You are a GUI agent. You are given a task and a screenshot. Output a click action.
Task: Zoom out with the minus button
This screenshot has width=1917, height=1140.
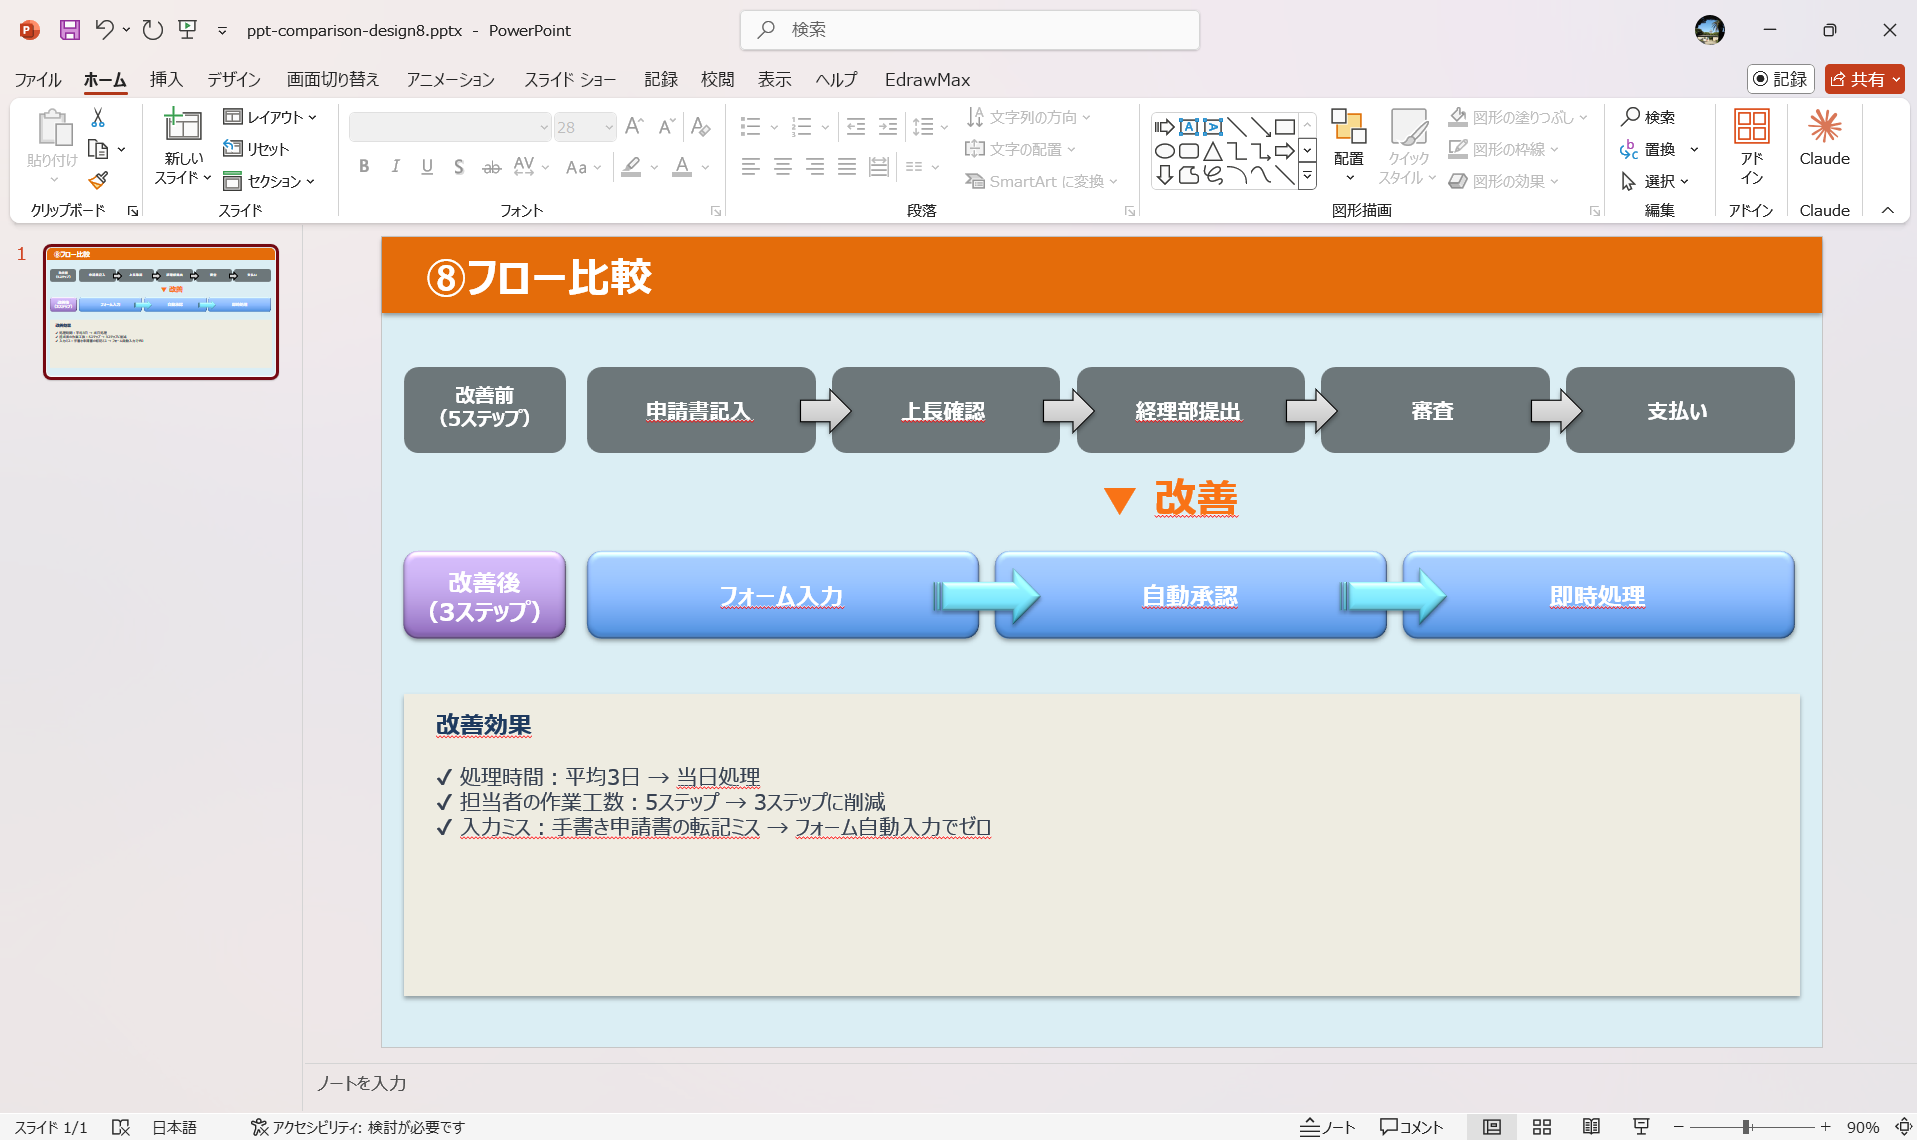tap(1679, 1127)
